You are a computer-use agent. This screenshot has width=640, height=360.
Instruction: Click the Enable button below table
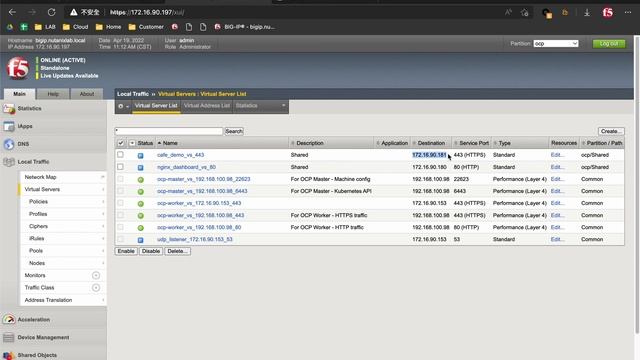126,251
